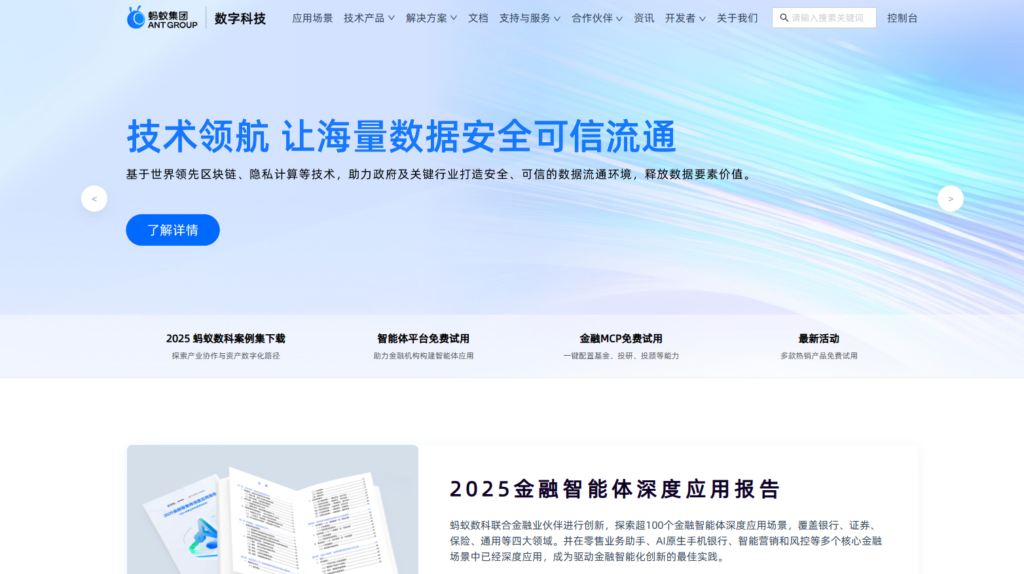Go to previous carousel slide arrow
1024x574 pixels.
94,199
